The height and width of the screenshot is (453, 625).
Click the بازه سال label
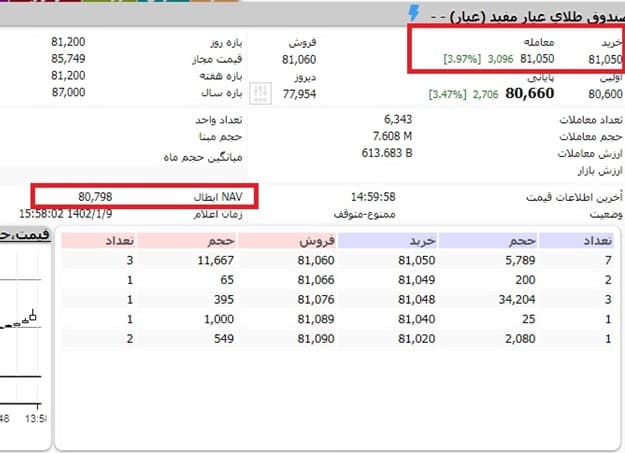222,93
